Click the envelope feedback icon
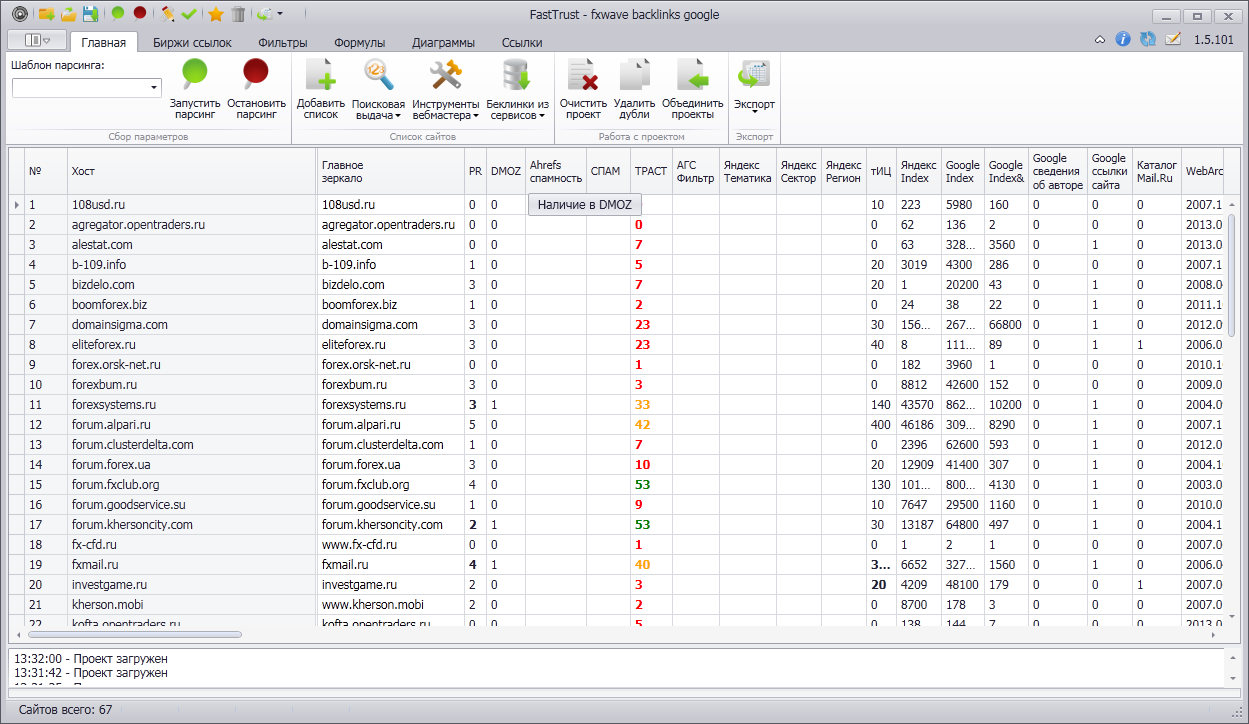The image size is (1249, 724). coord(1173,40)
